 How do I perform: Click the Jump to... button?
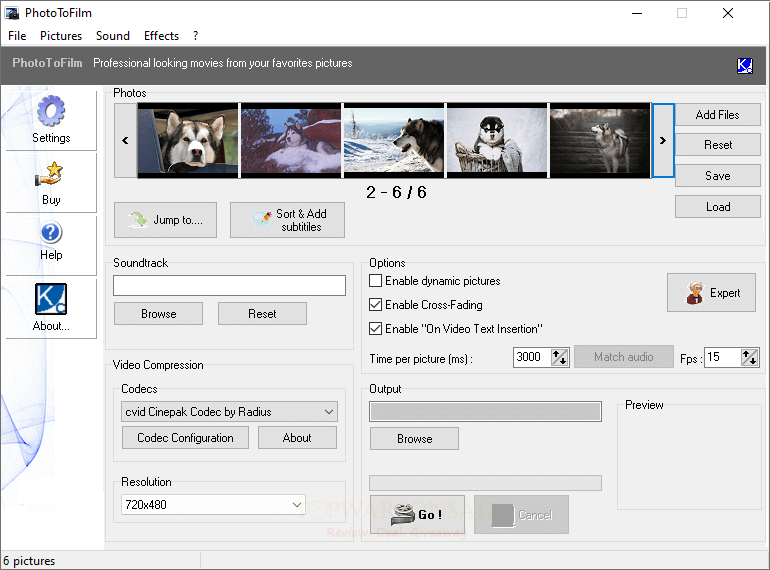coord(165,220)
